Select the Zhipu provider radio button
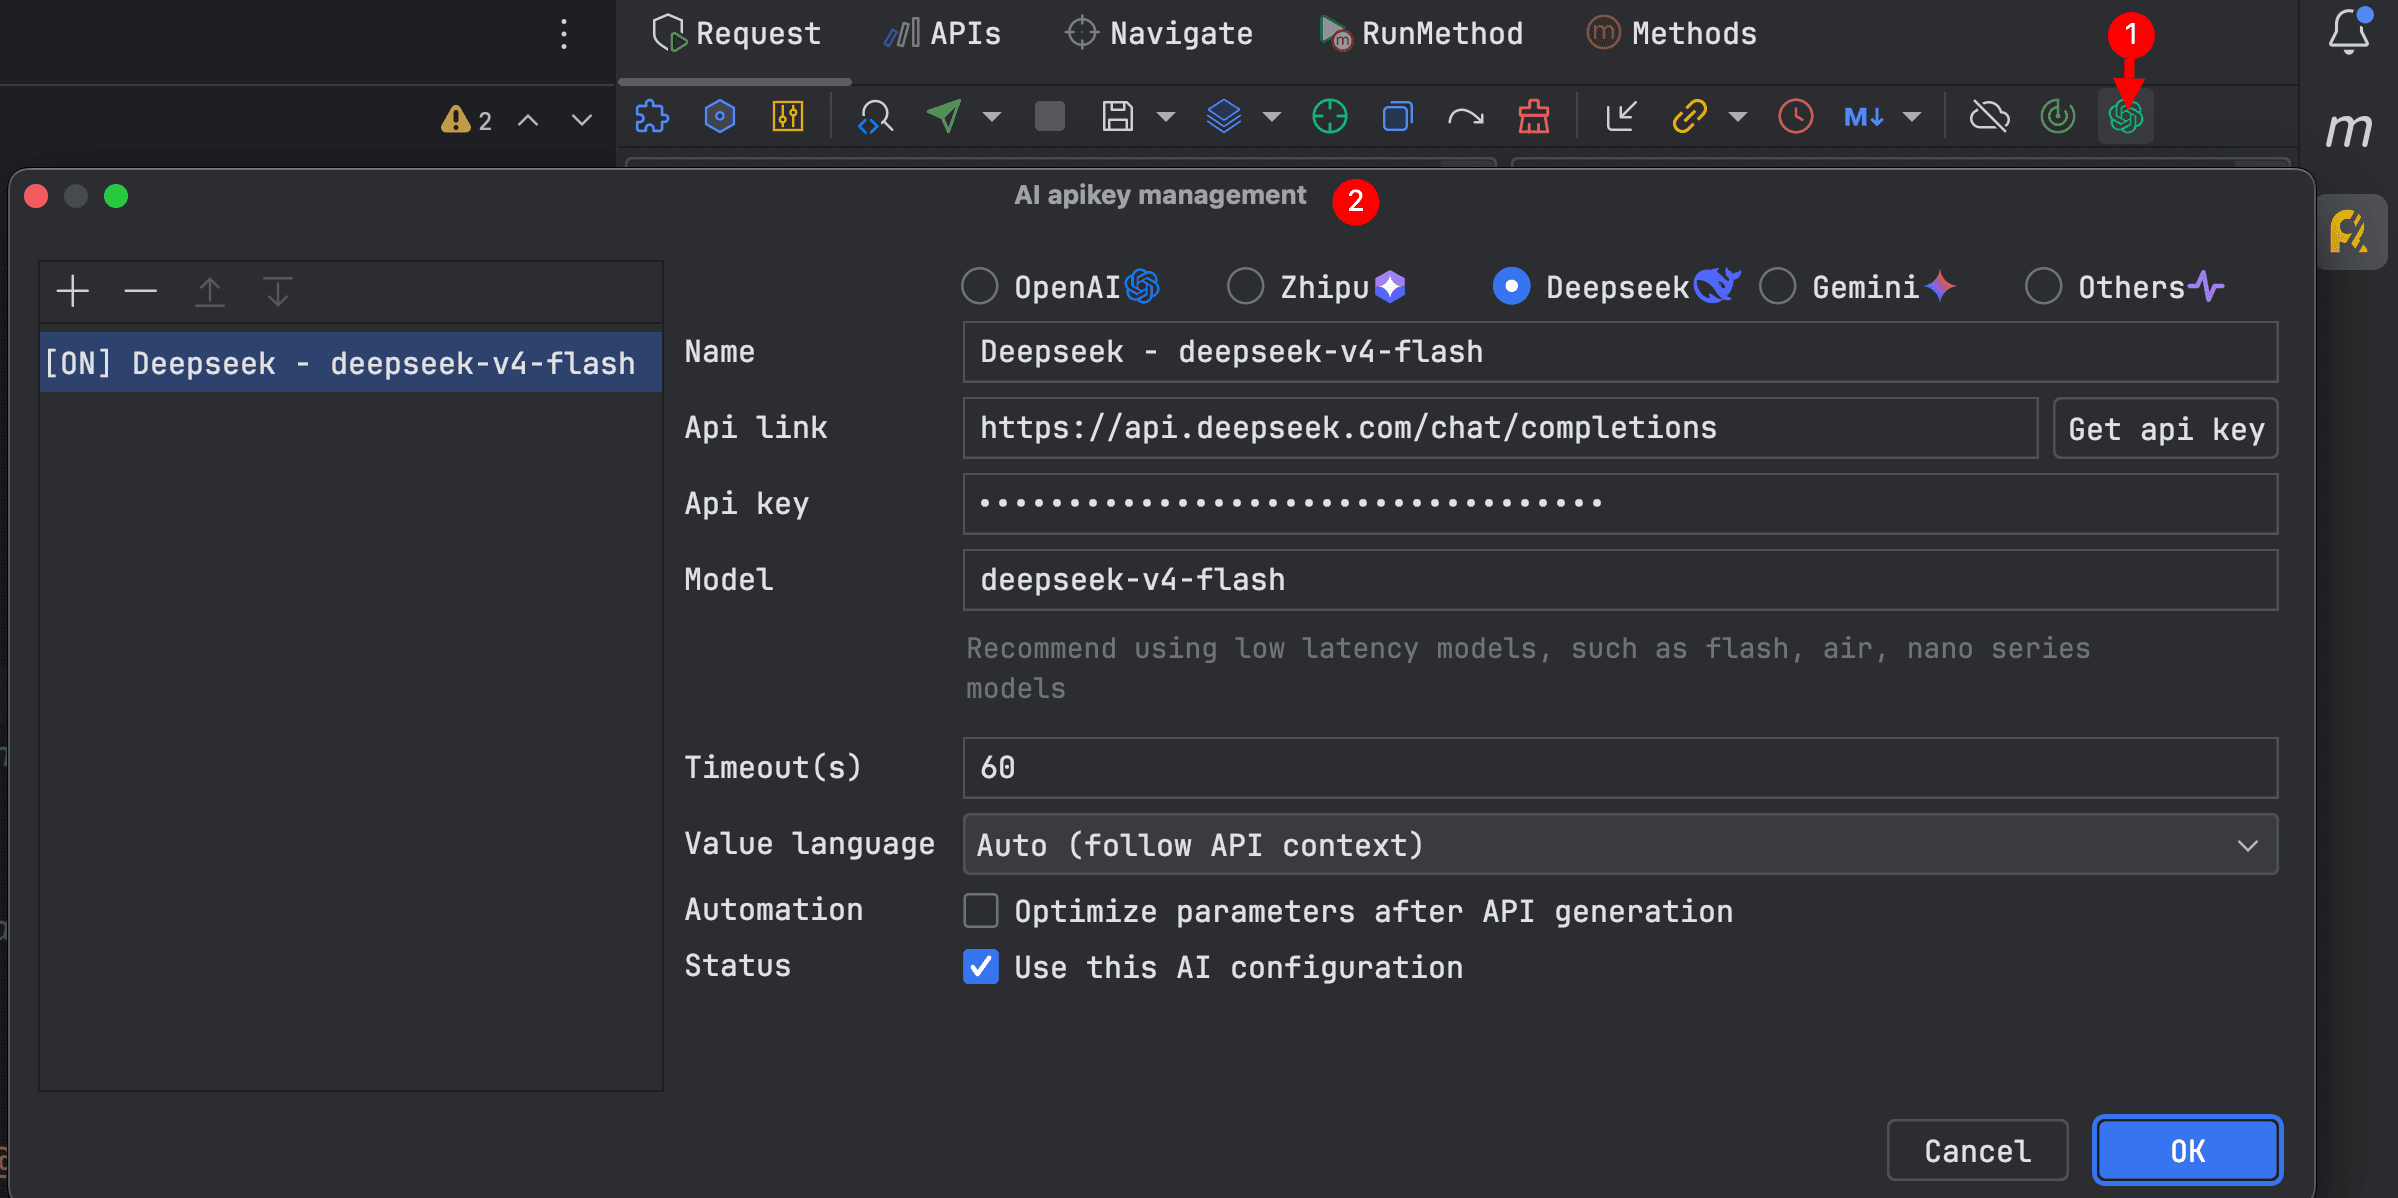2398x1198 pixels. click(1246, 286)
